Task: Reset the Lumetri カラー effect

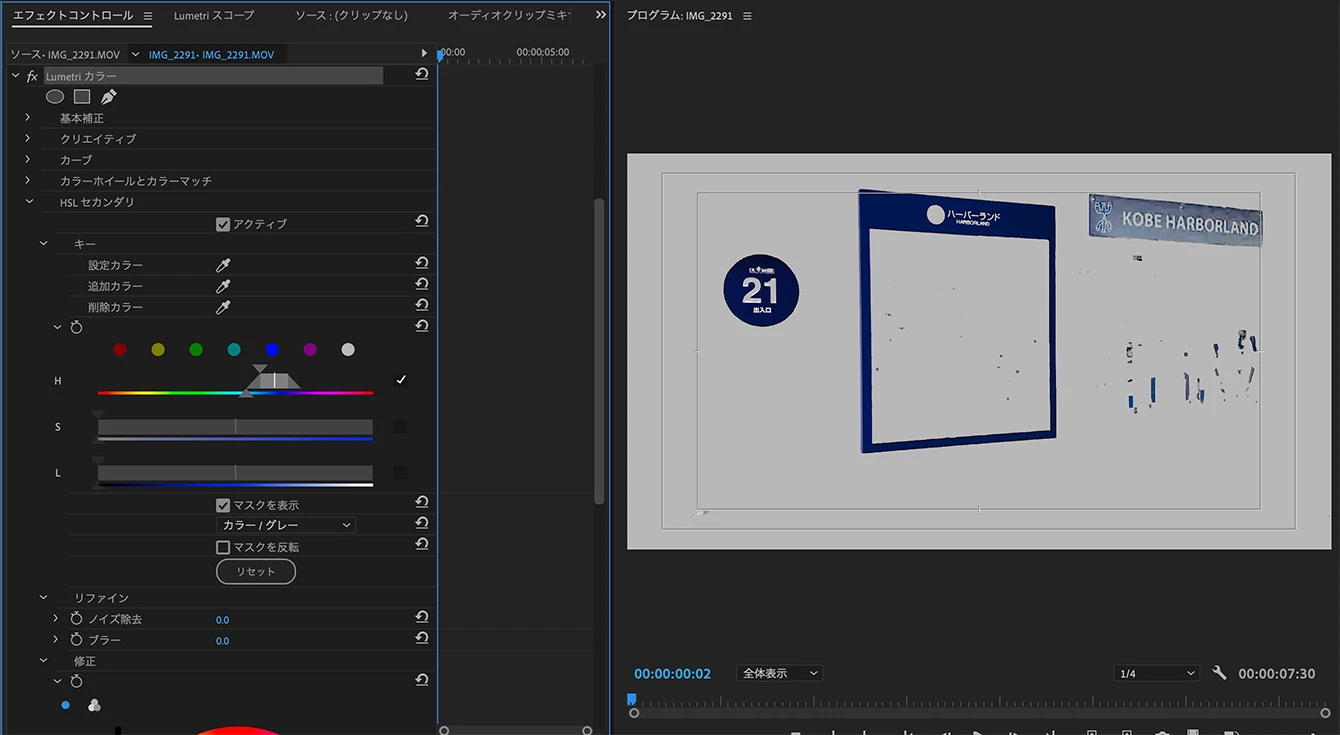Action: point(422,75)
